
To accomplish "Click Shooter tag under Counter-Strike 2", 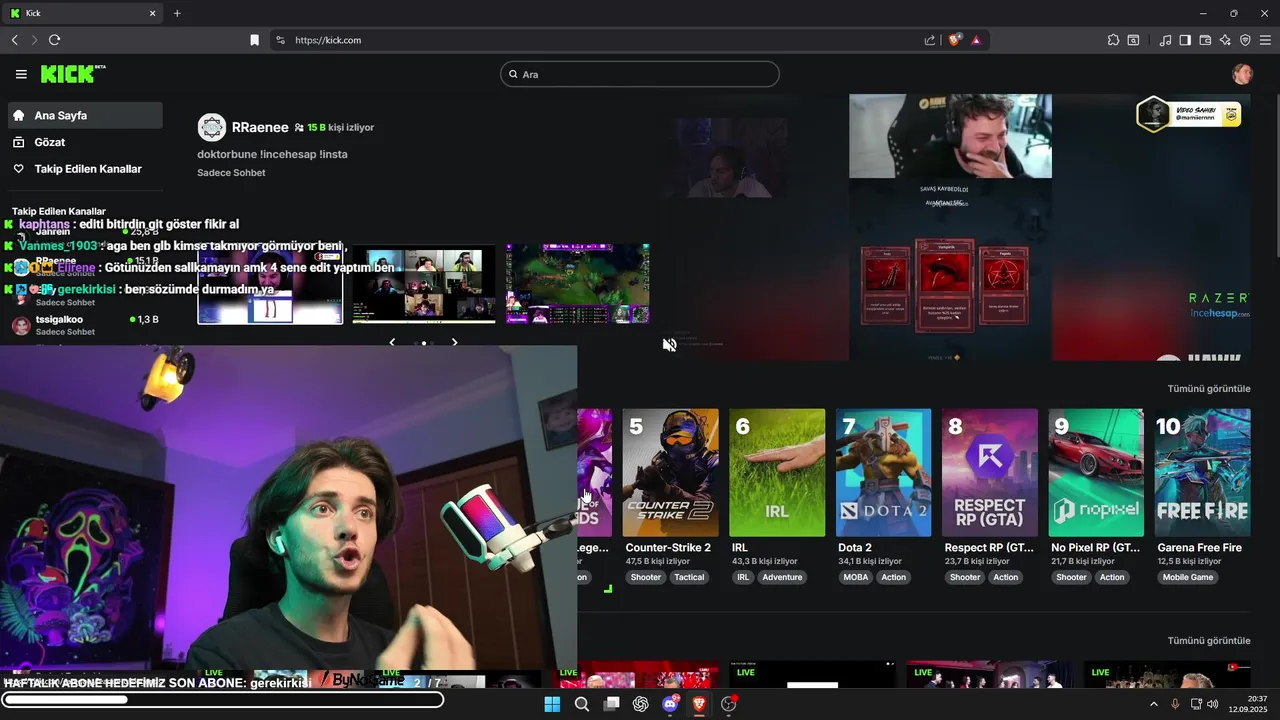I will click(x=646, y=577).
